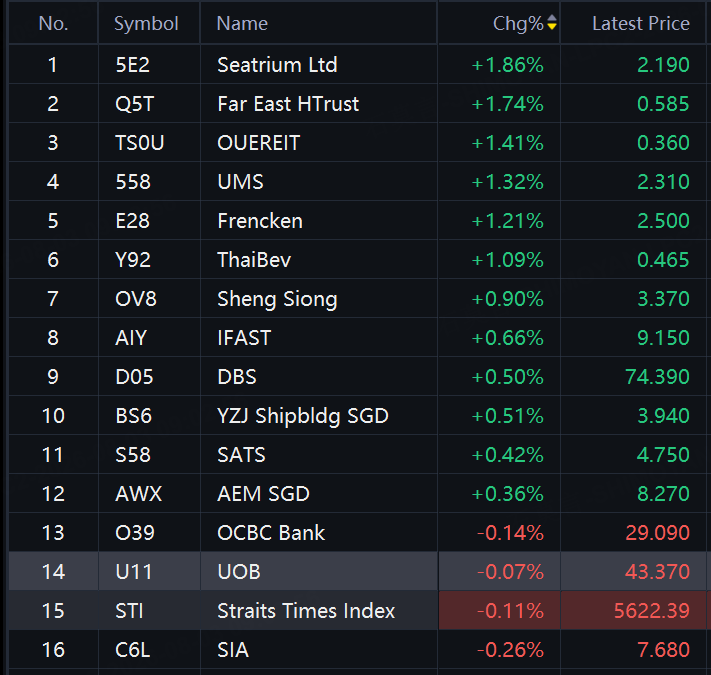Viewport: 711px width, 675px height.
Task: Select symbol TS0U
Action: (140, 143)
